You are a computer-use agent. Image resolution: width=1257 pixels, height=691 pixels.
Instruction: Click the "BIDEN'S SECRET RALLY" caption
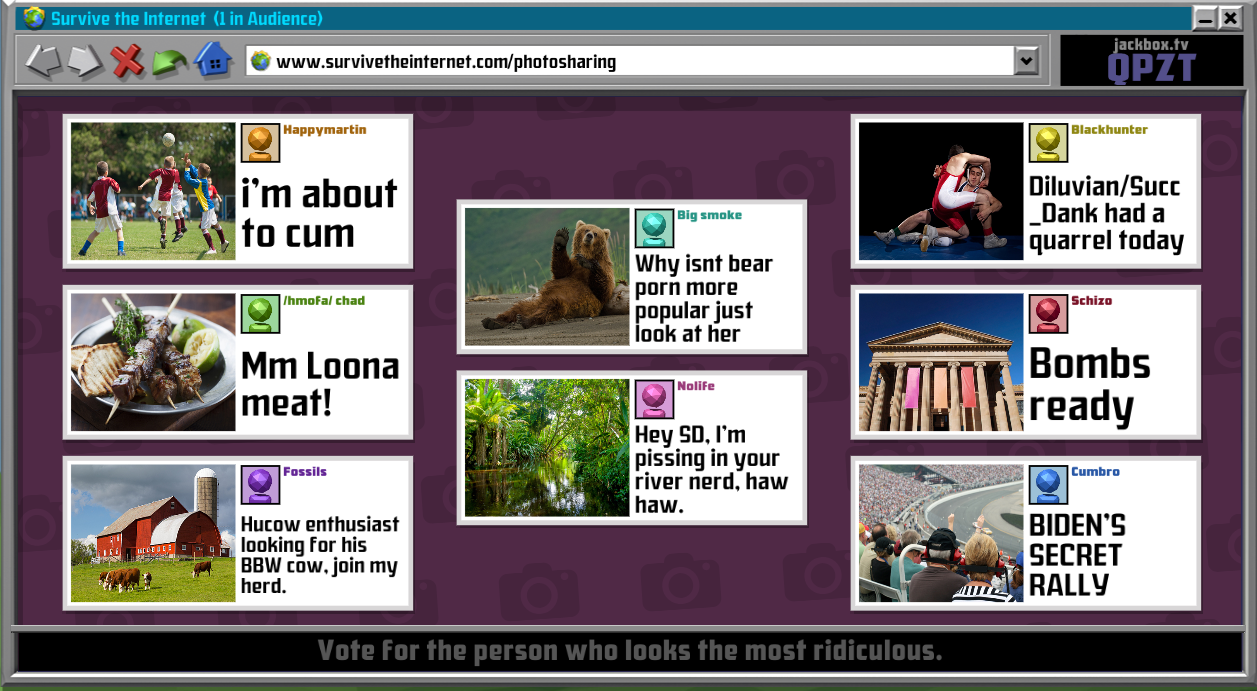[1078, 555]
